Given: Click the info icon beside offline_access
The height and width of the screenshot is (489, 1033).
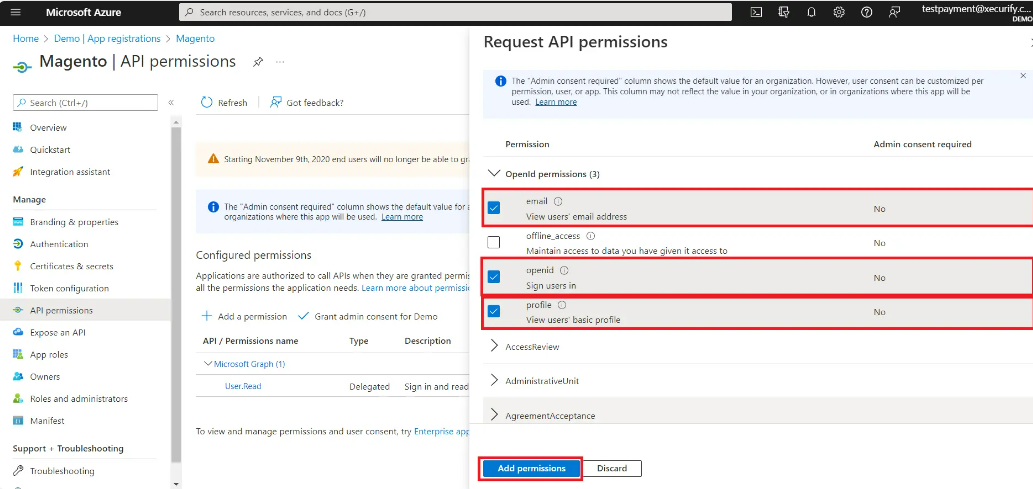Looking at the screenshot, I should pos(590,236).
